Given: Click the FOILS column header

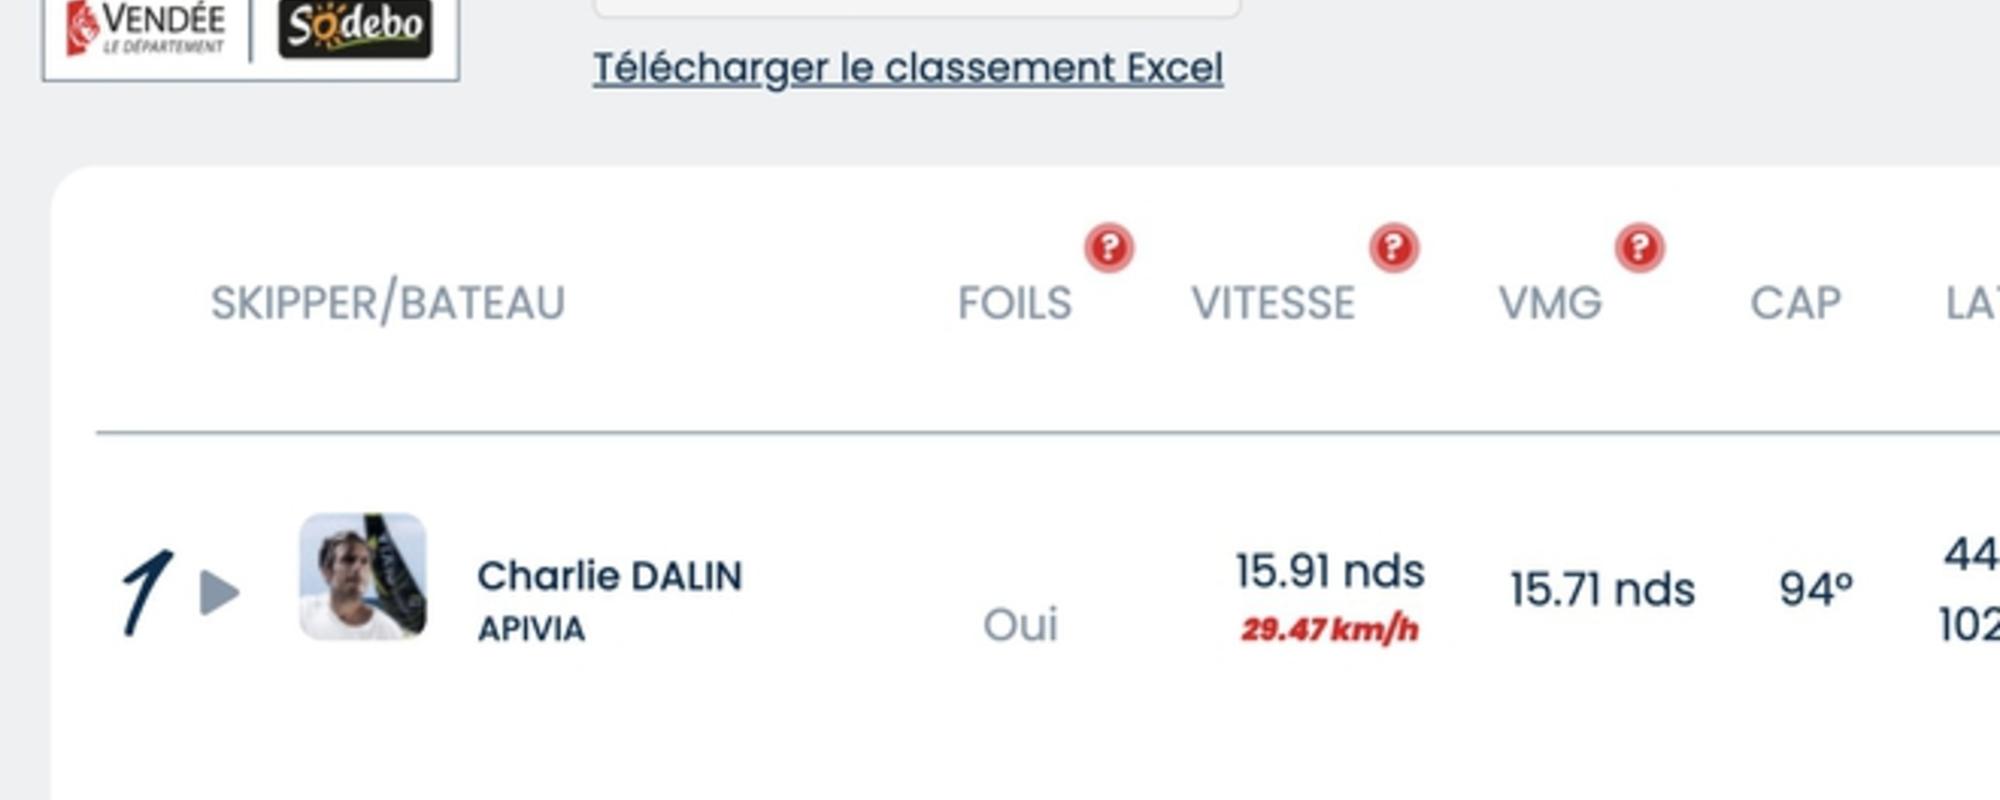Looking at the screenshot, I should [x=1014, y=303].
